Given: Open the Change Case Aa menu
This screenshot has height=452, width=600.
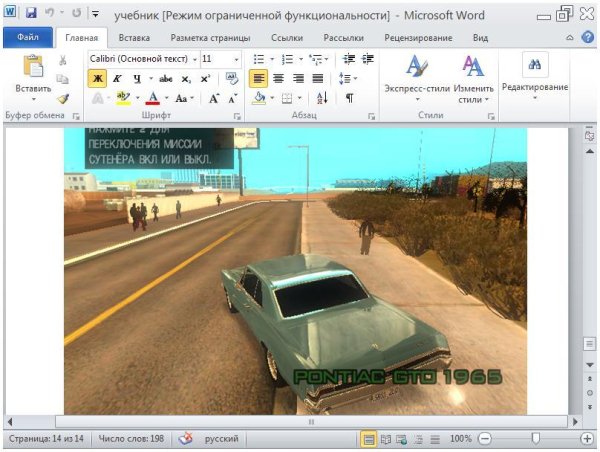Looking at the screenshot, I should pyautogui.click(x=184, y=98).
